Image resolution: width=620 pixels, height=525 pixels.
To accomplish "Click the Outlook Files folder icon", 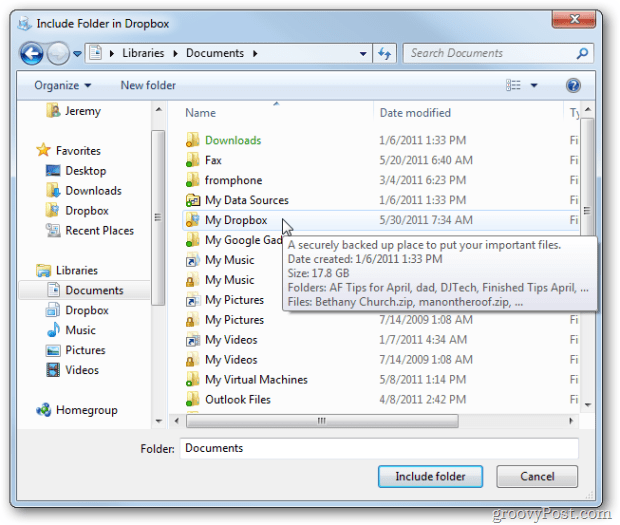I will [193, 400].
